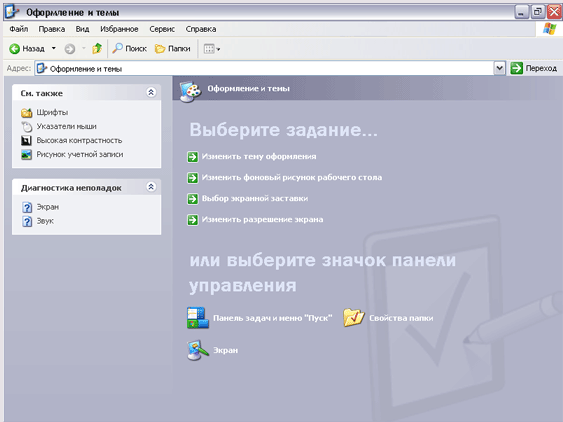Choose Изменить тему оформления task

(x=259, y=157)
